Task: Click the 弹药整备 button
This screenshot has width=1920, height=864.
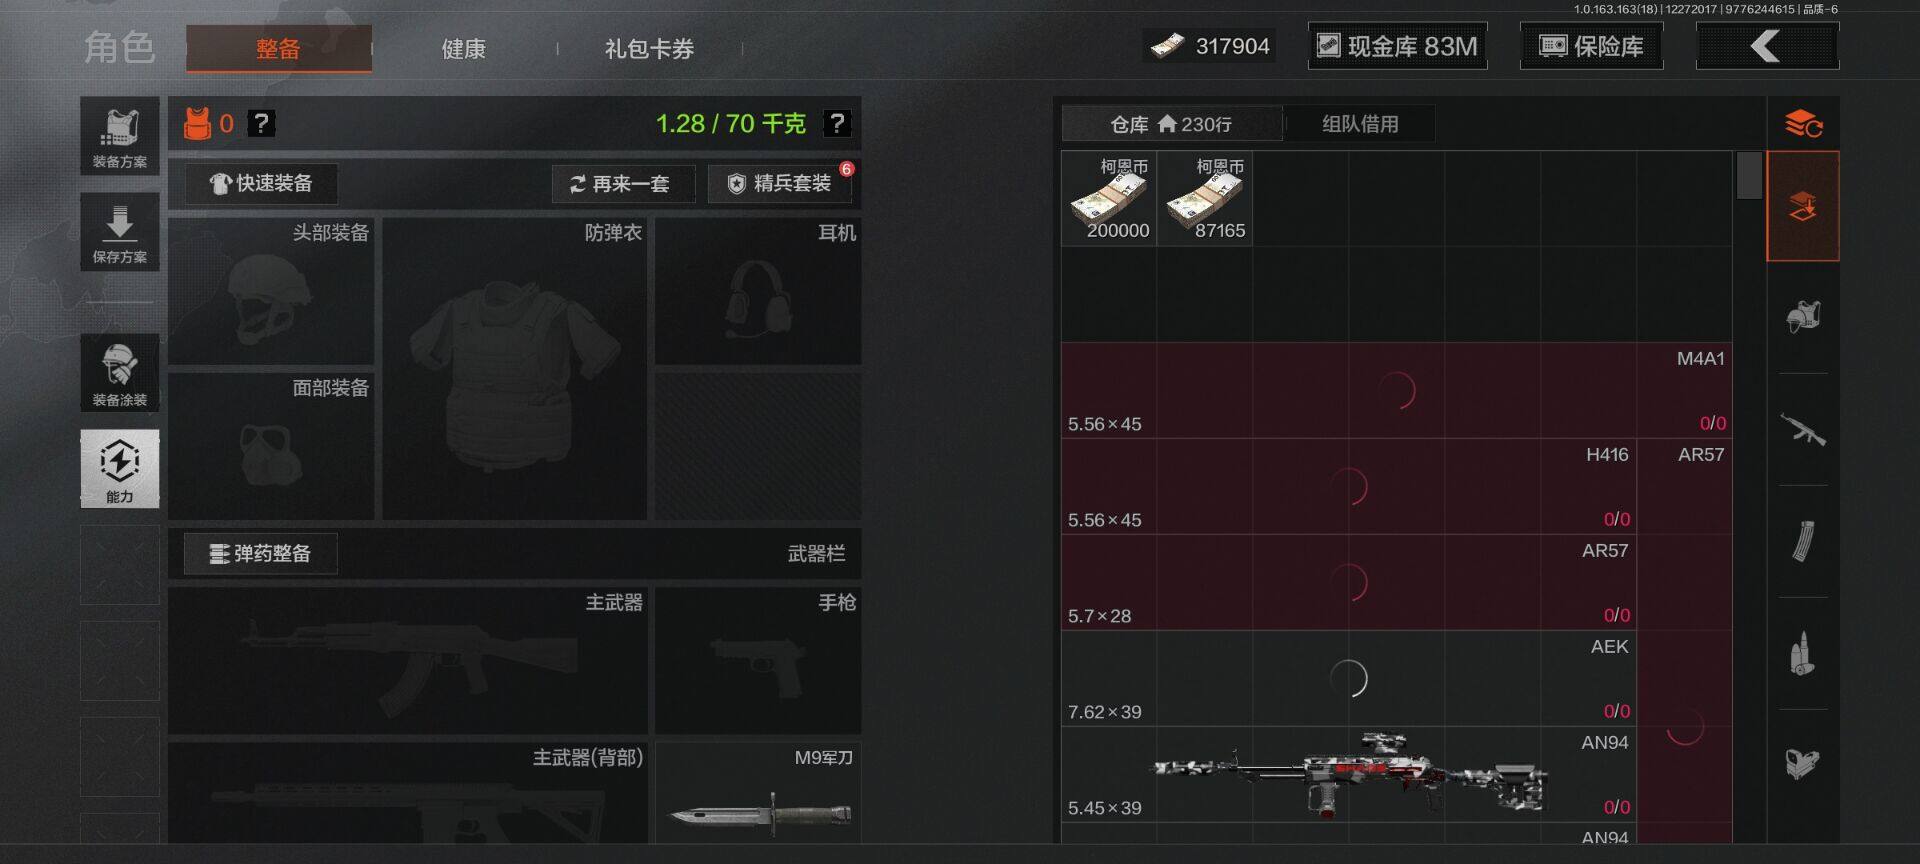Action: pyautogui.click(x=260, y=554)
